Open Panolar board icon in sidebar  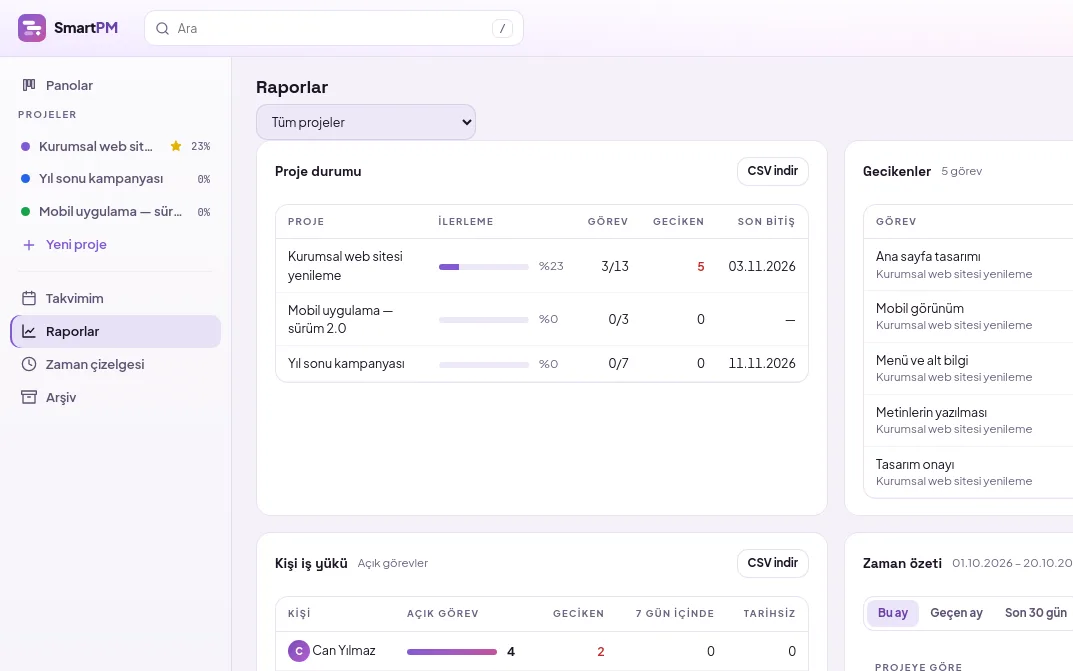click(29, 85)
